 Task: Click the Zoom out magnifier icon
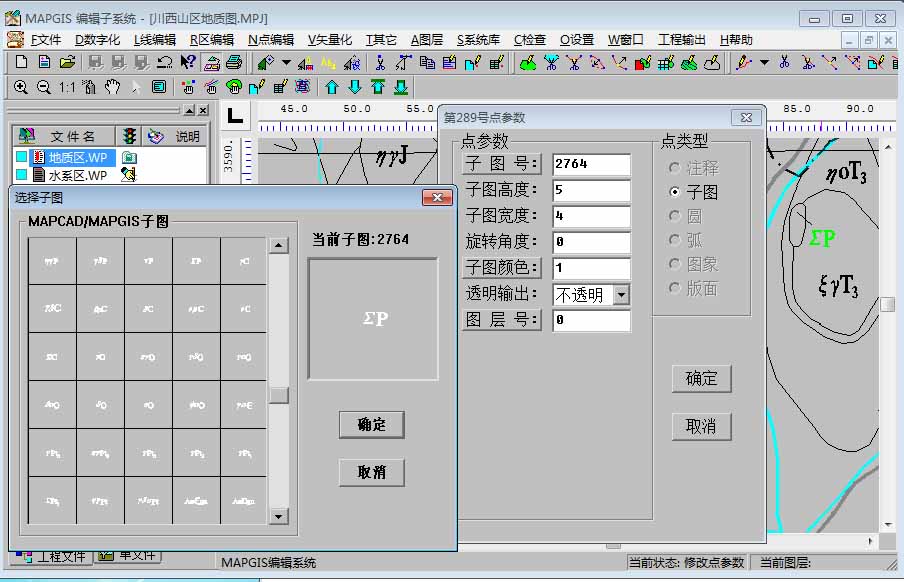(x=44, y=87)
